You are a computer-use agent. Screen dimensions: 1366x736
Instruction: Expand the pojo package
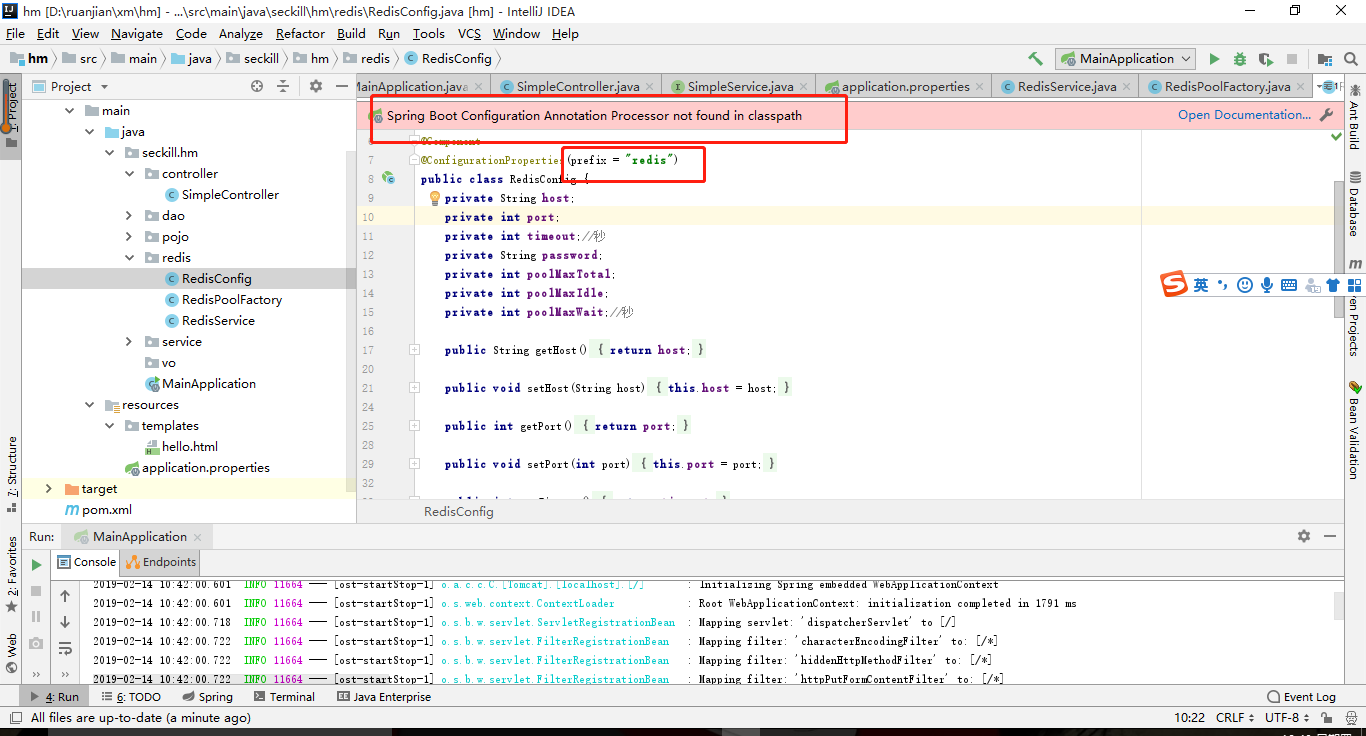point(130,237)
